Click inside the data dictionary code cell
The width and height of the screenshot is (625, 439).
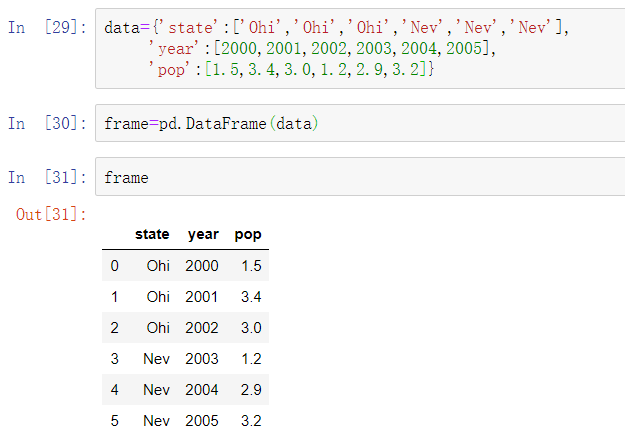pyautogui.click(x=360, y=48)
